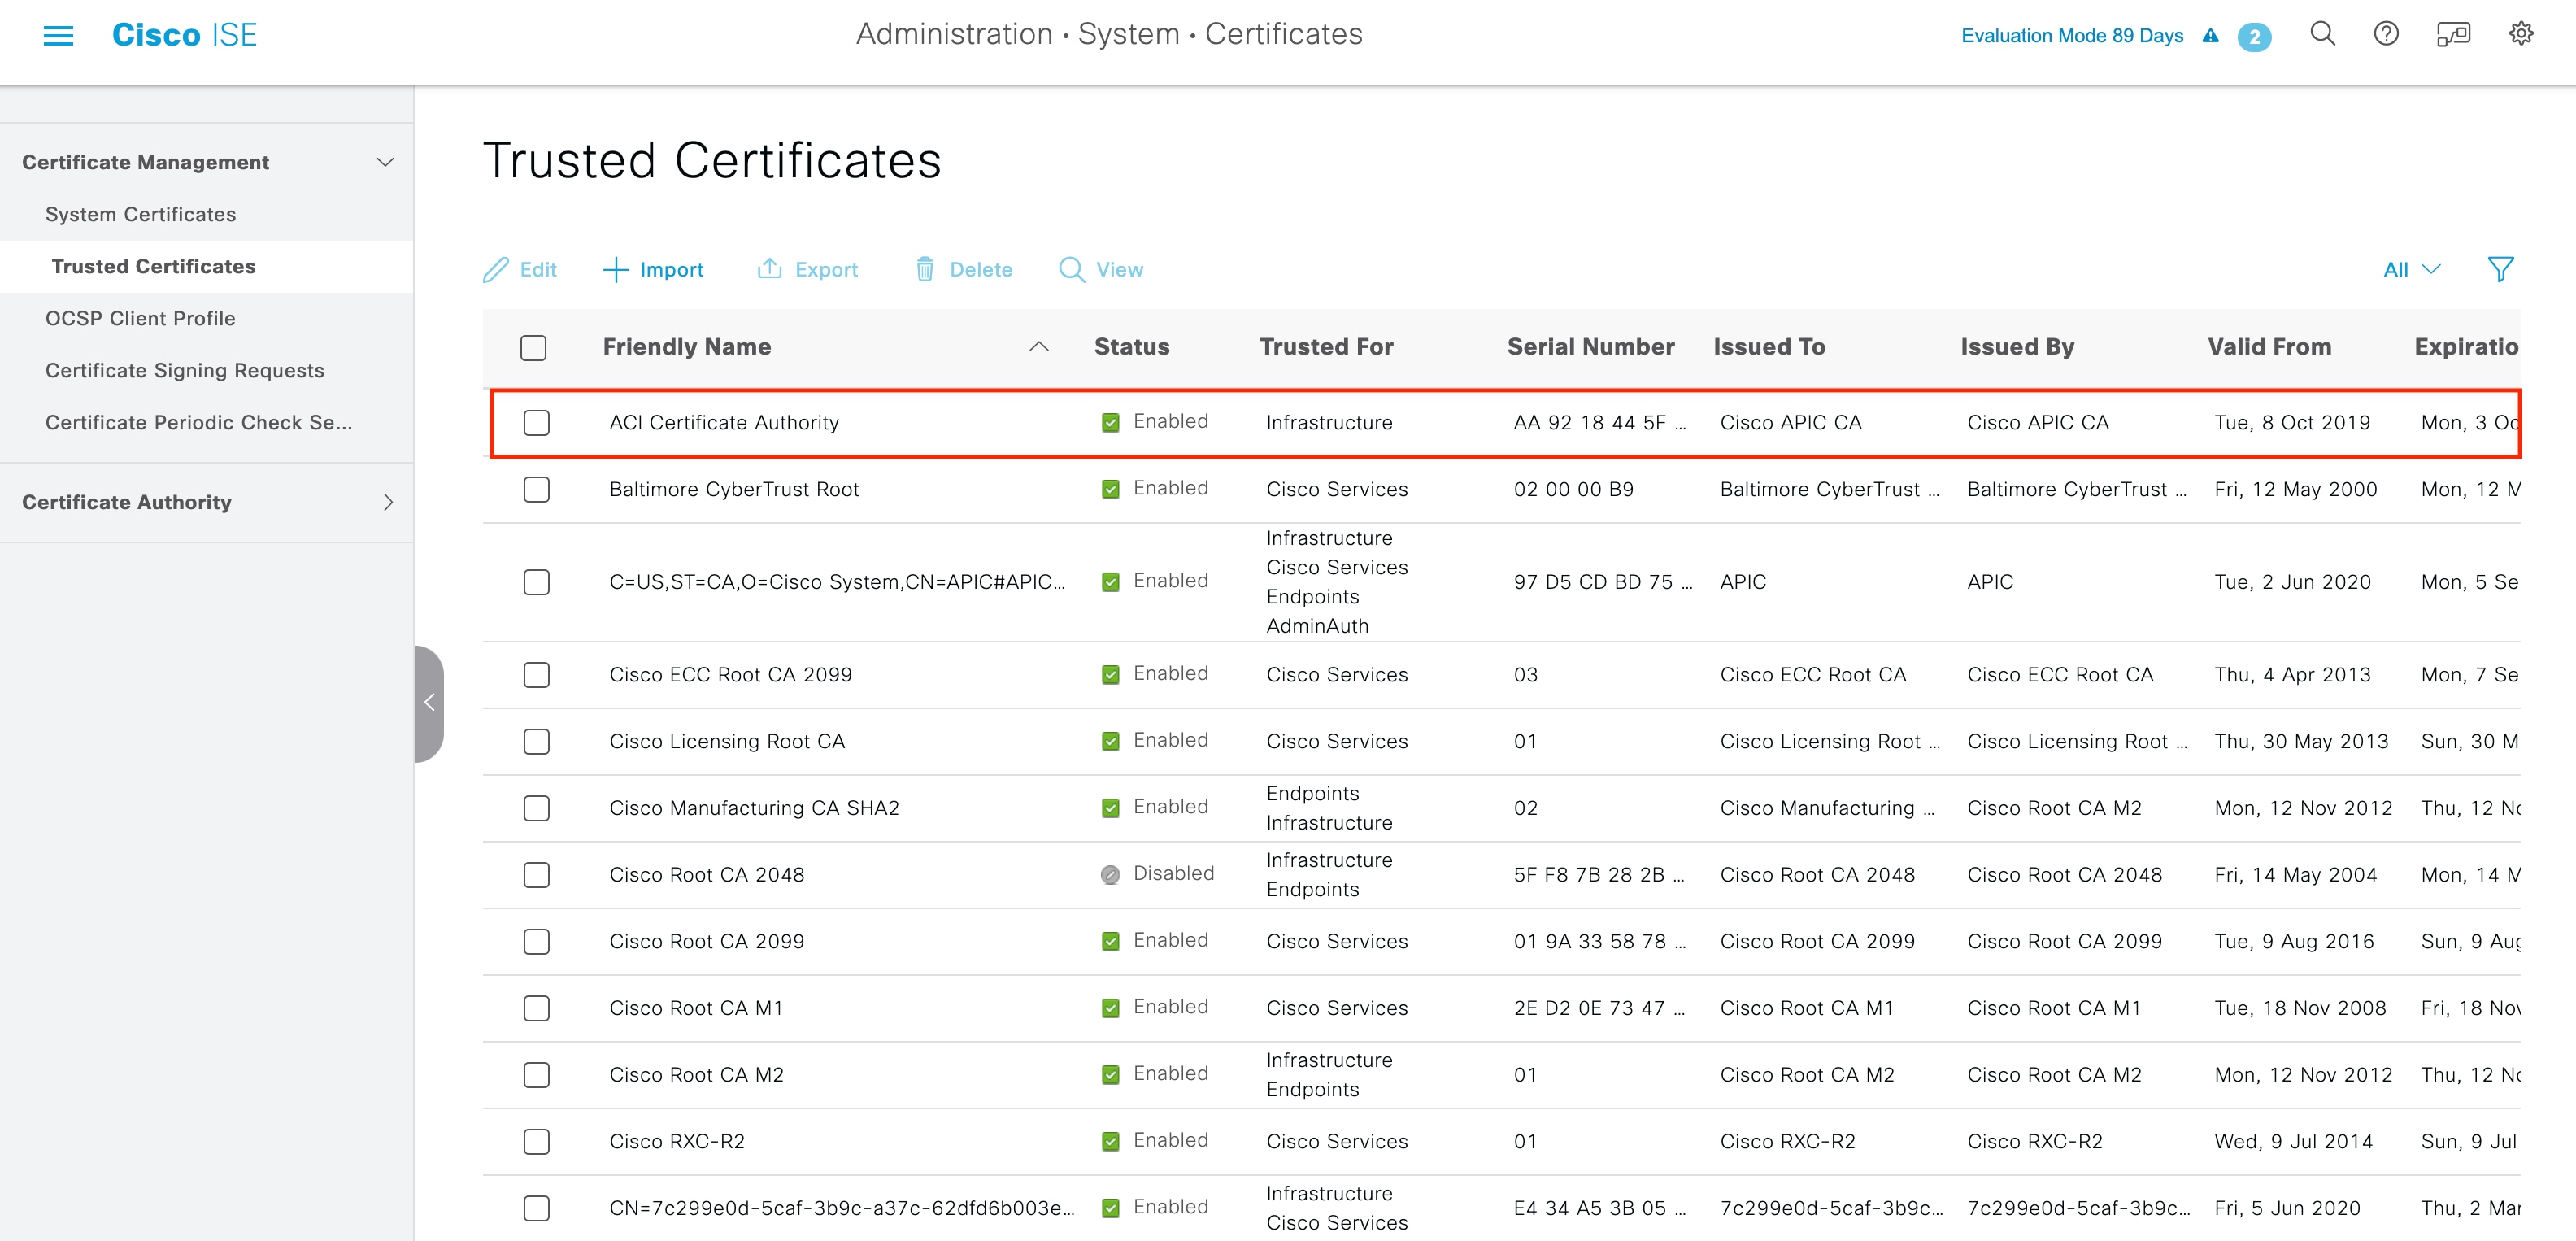Click Disabled status icon for Cisco Root CA 2048
2576x1241 pixels.
pos(1110,875)
